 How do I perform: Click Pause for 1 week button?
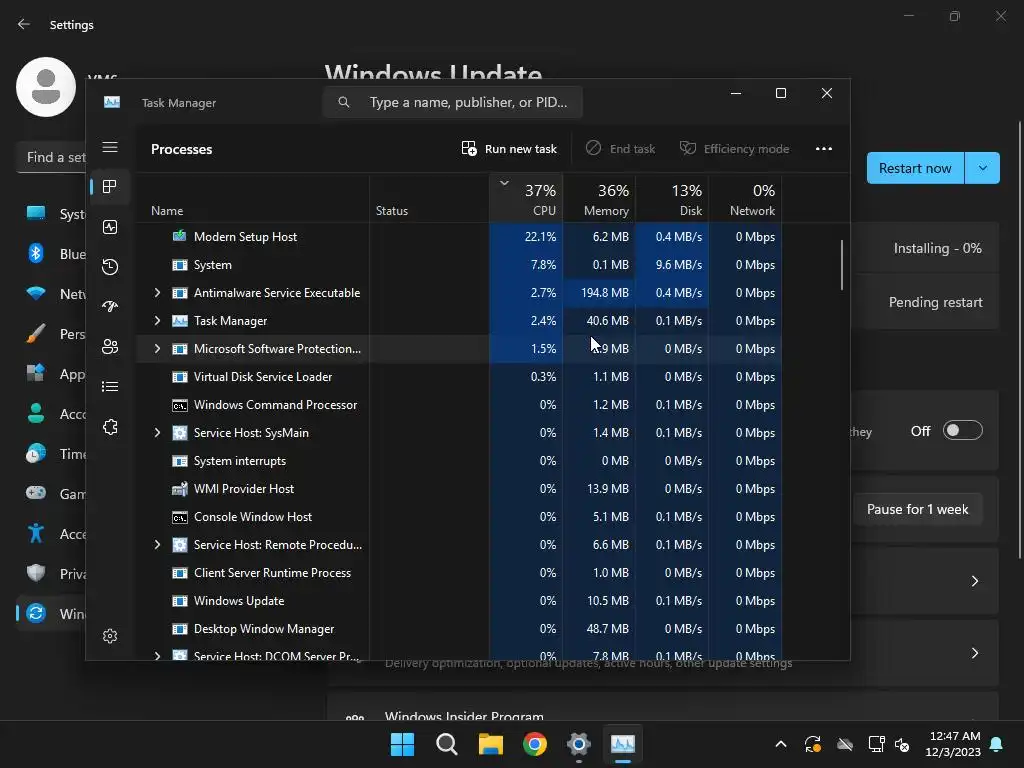(x=918, y=509)
